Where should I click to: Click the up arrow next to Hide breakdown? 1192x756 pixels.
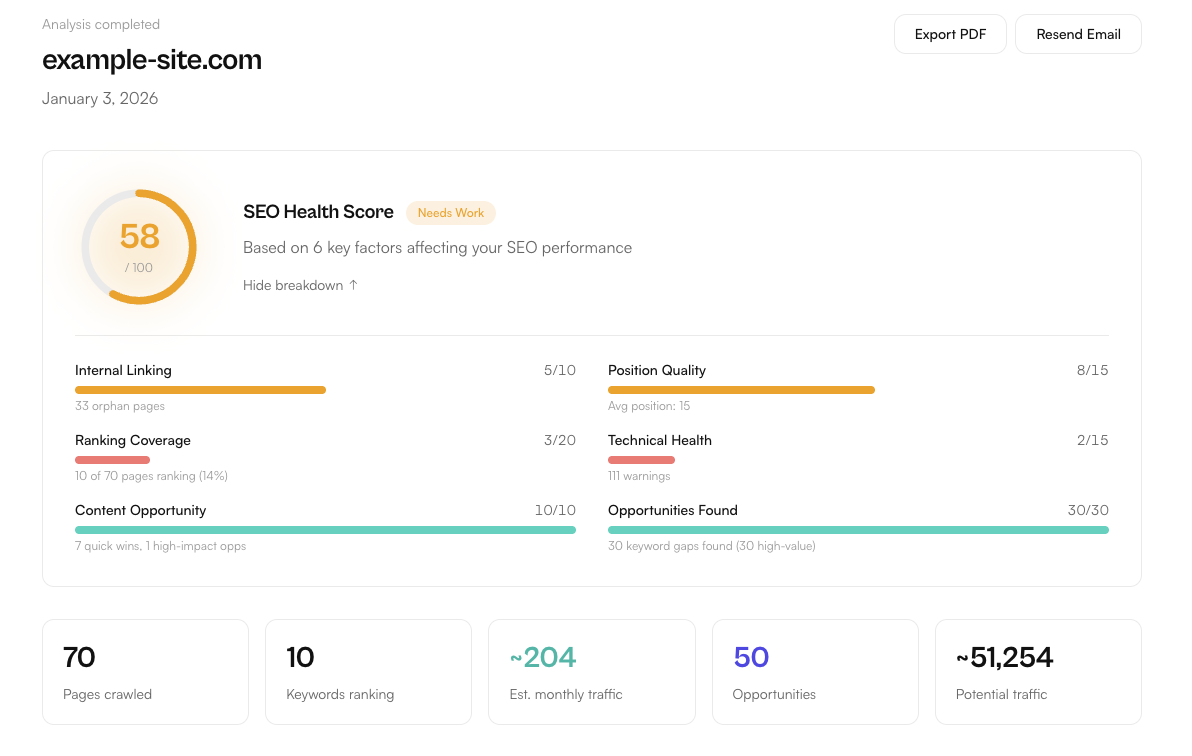(354, 285)
